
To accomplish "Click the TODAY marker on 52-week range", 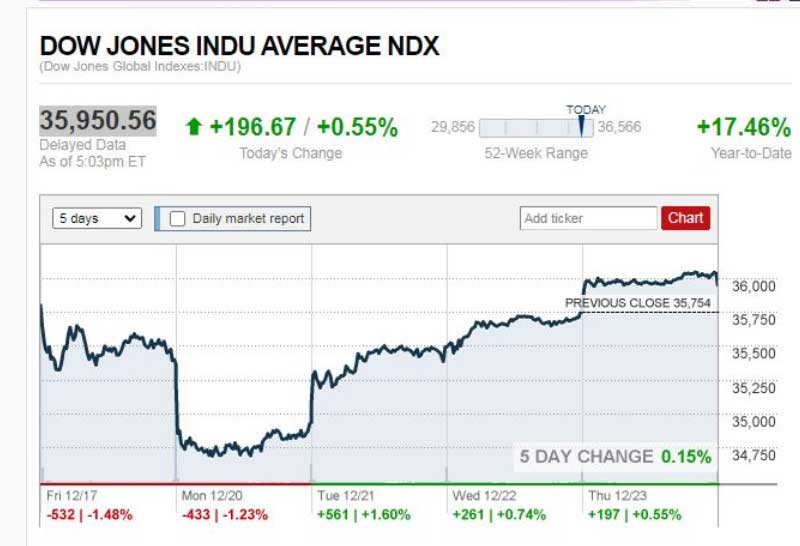I will click(581, 126).
